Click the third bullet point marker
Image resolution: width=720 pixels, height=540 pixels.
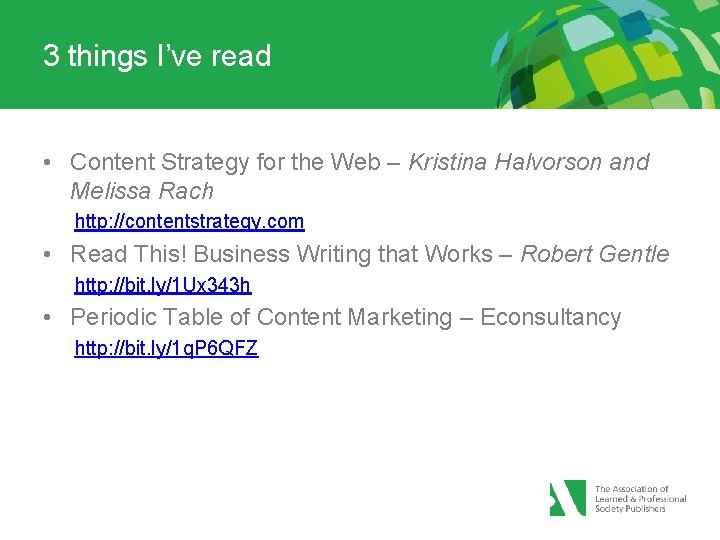point(47,317)
